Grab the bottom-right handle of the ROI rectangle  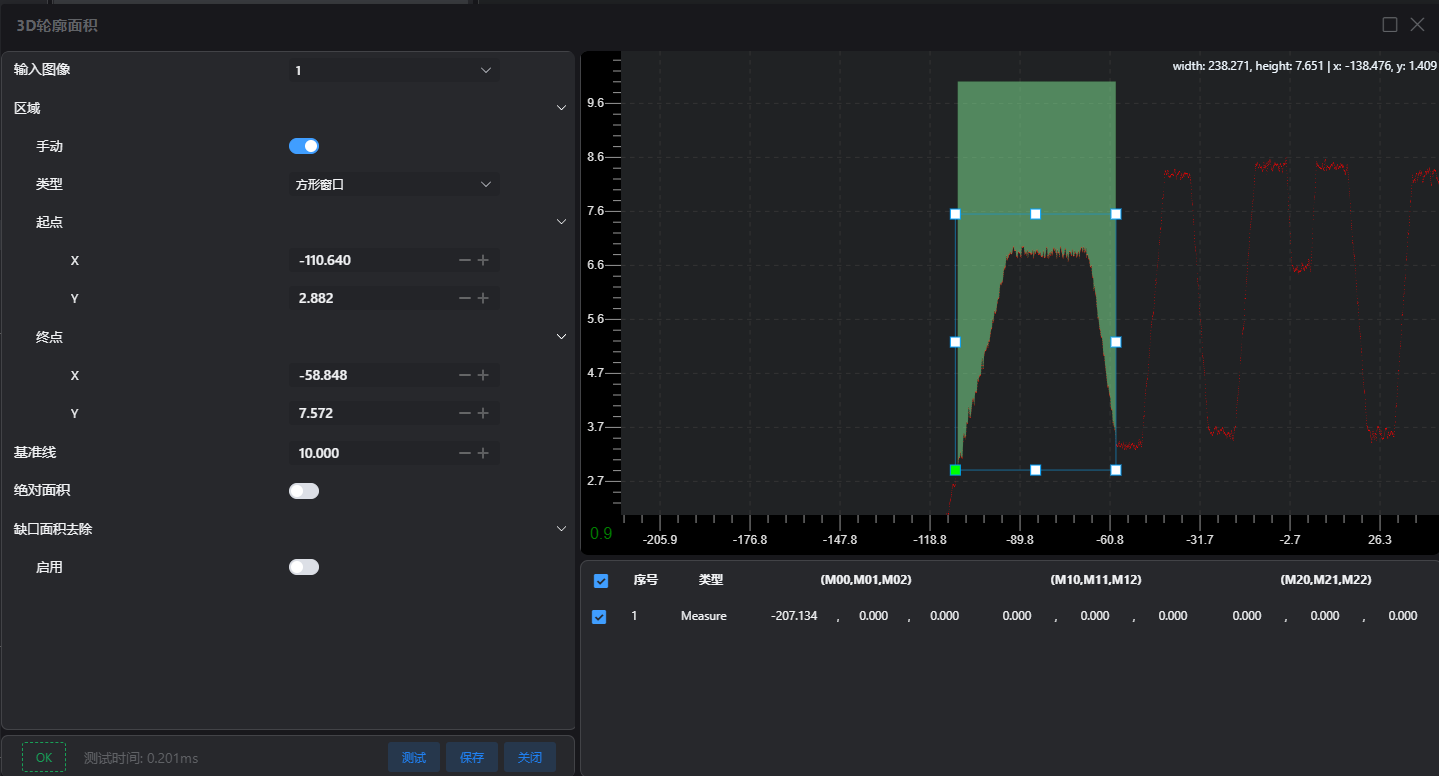point(1116,470)
